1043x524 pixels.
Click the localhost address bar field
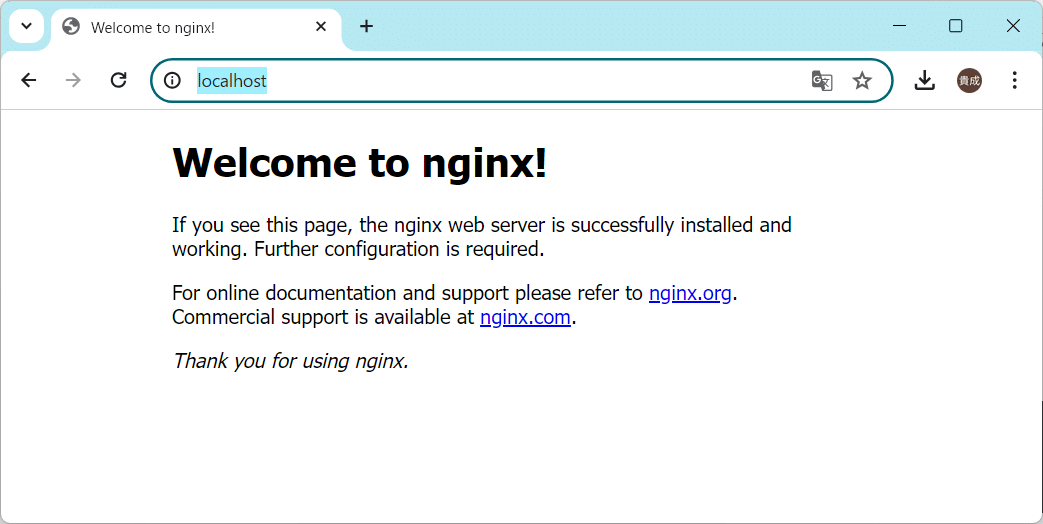coord(522,80)
